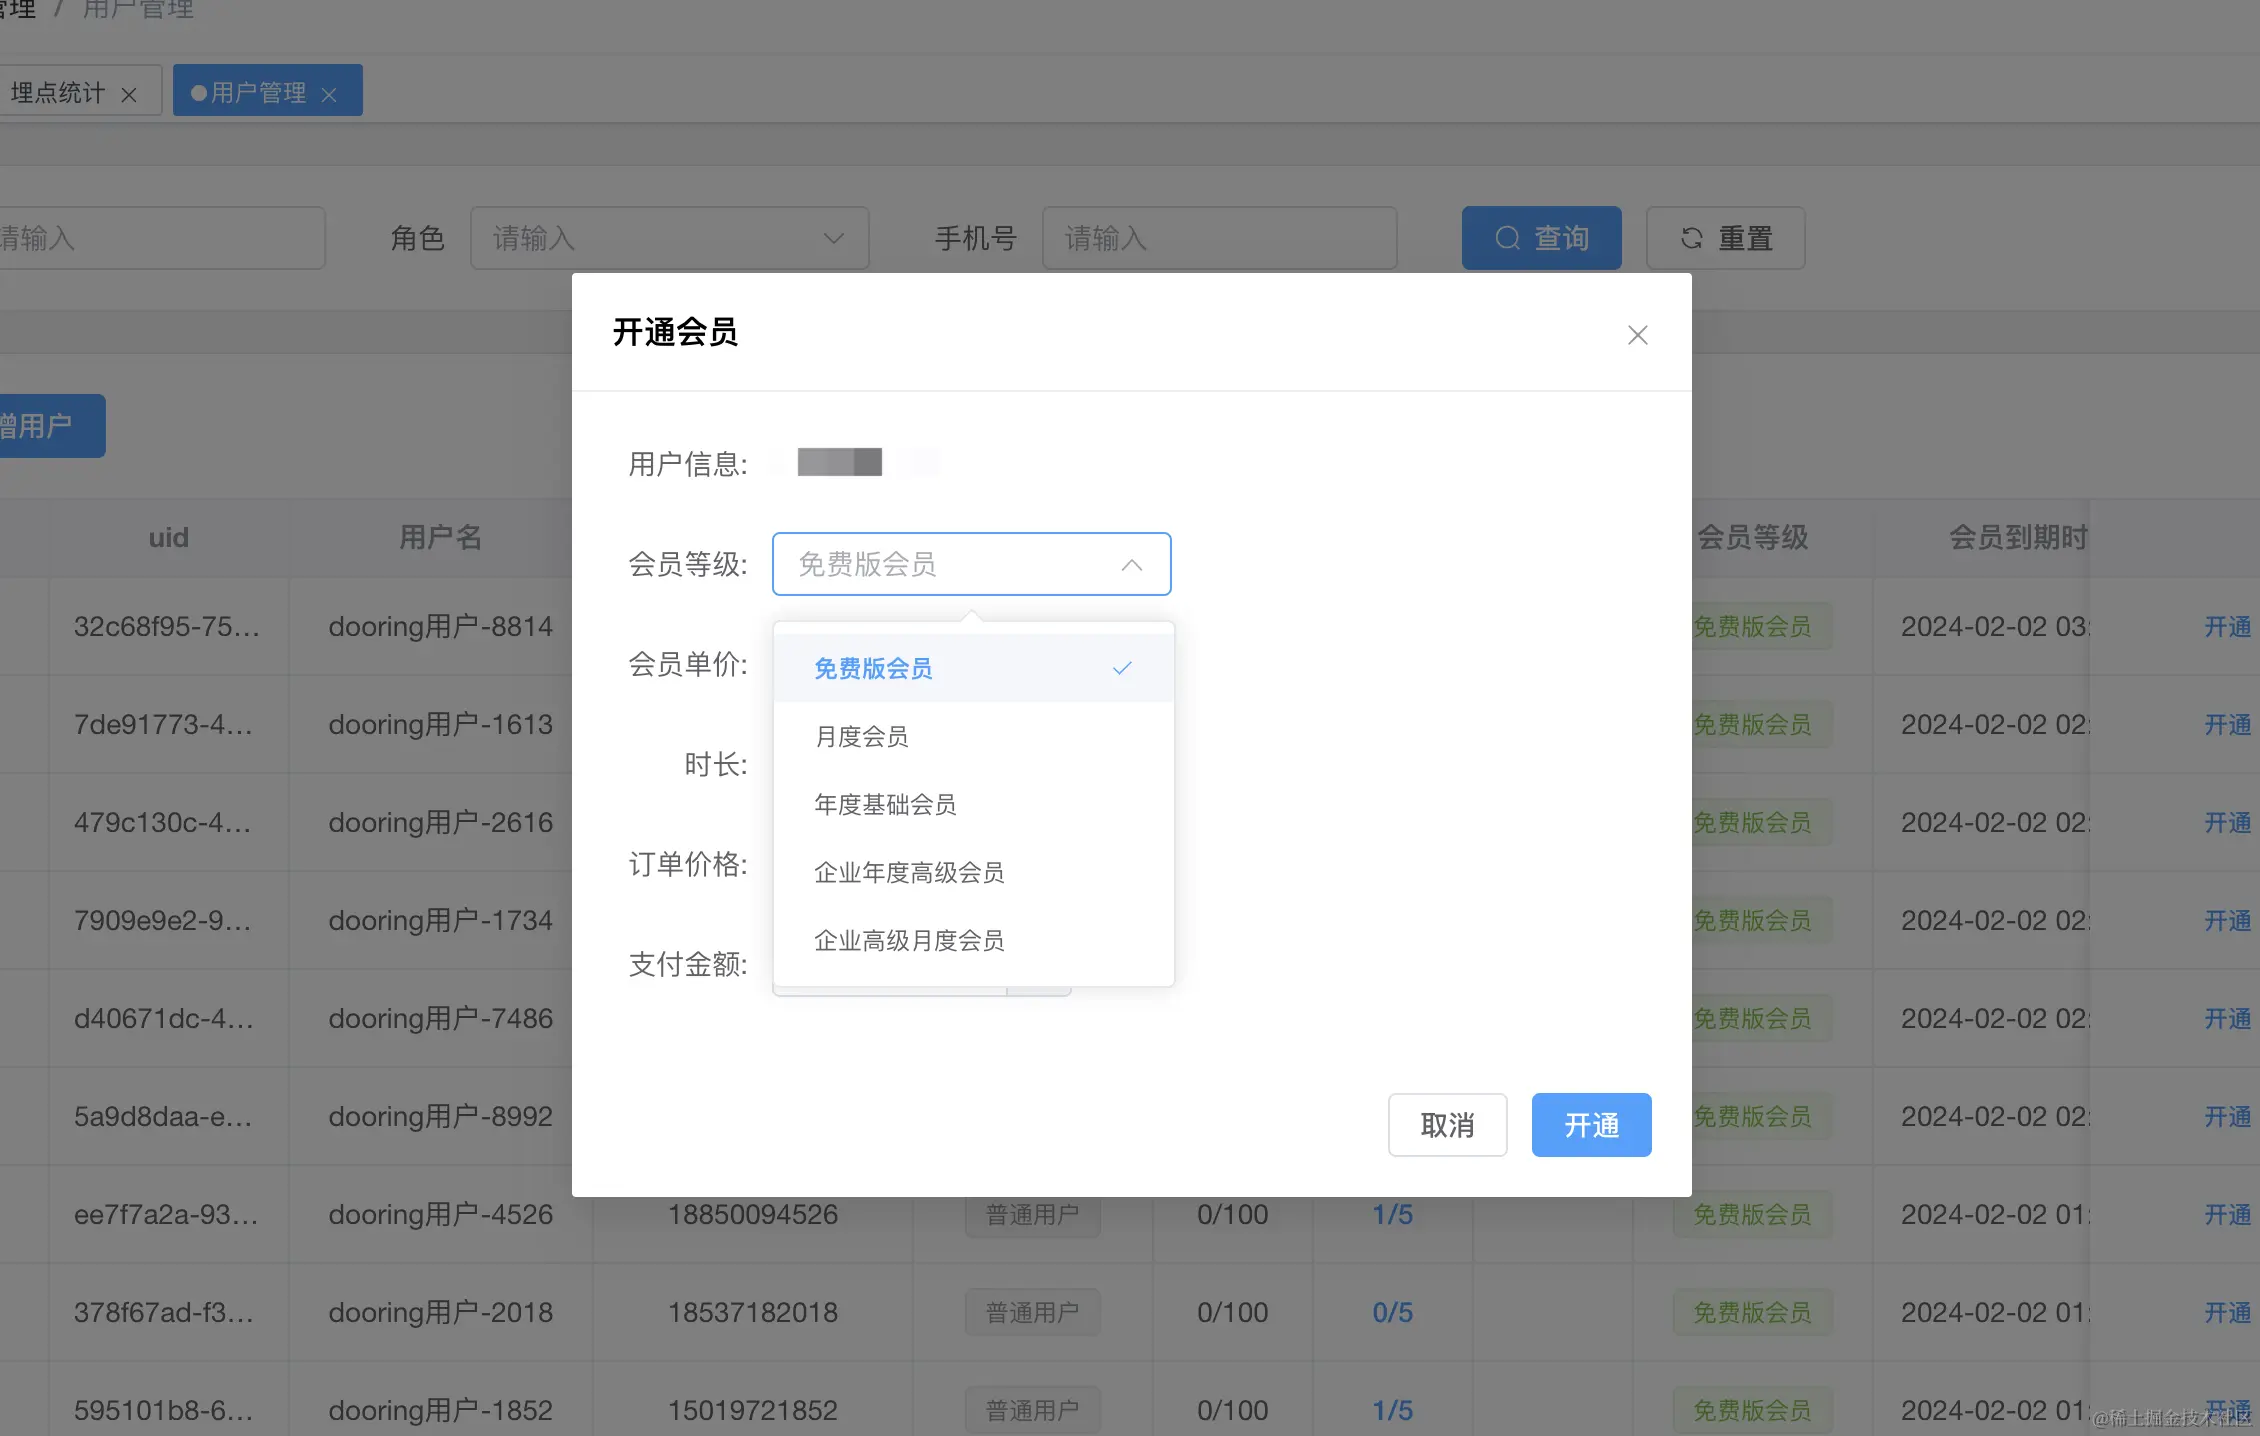Screen dimensions: 2260x1436
Task: Click 开通 link for dooring用户-1613 row
Action: pyautogui.click(x=2227, y=725)
